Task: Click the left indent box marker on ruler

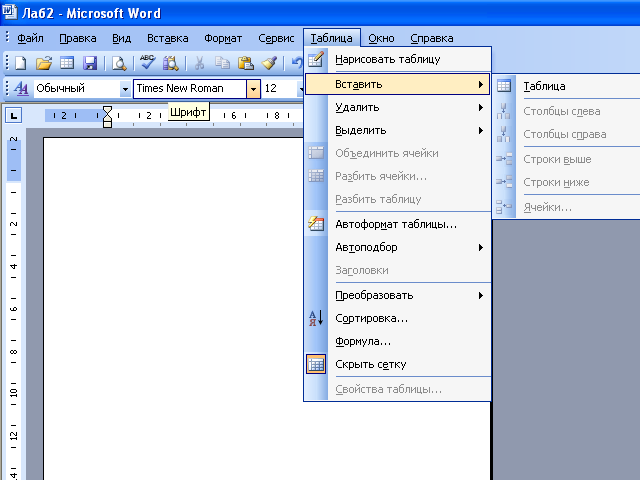Action: pos(107,124)
